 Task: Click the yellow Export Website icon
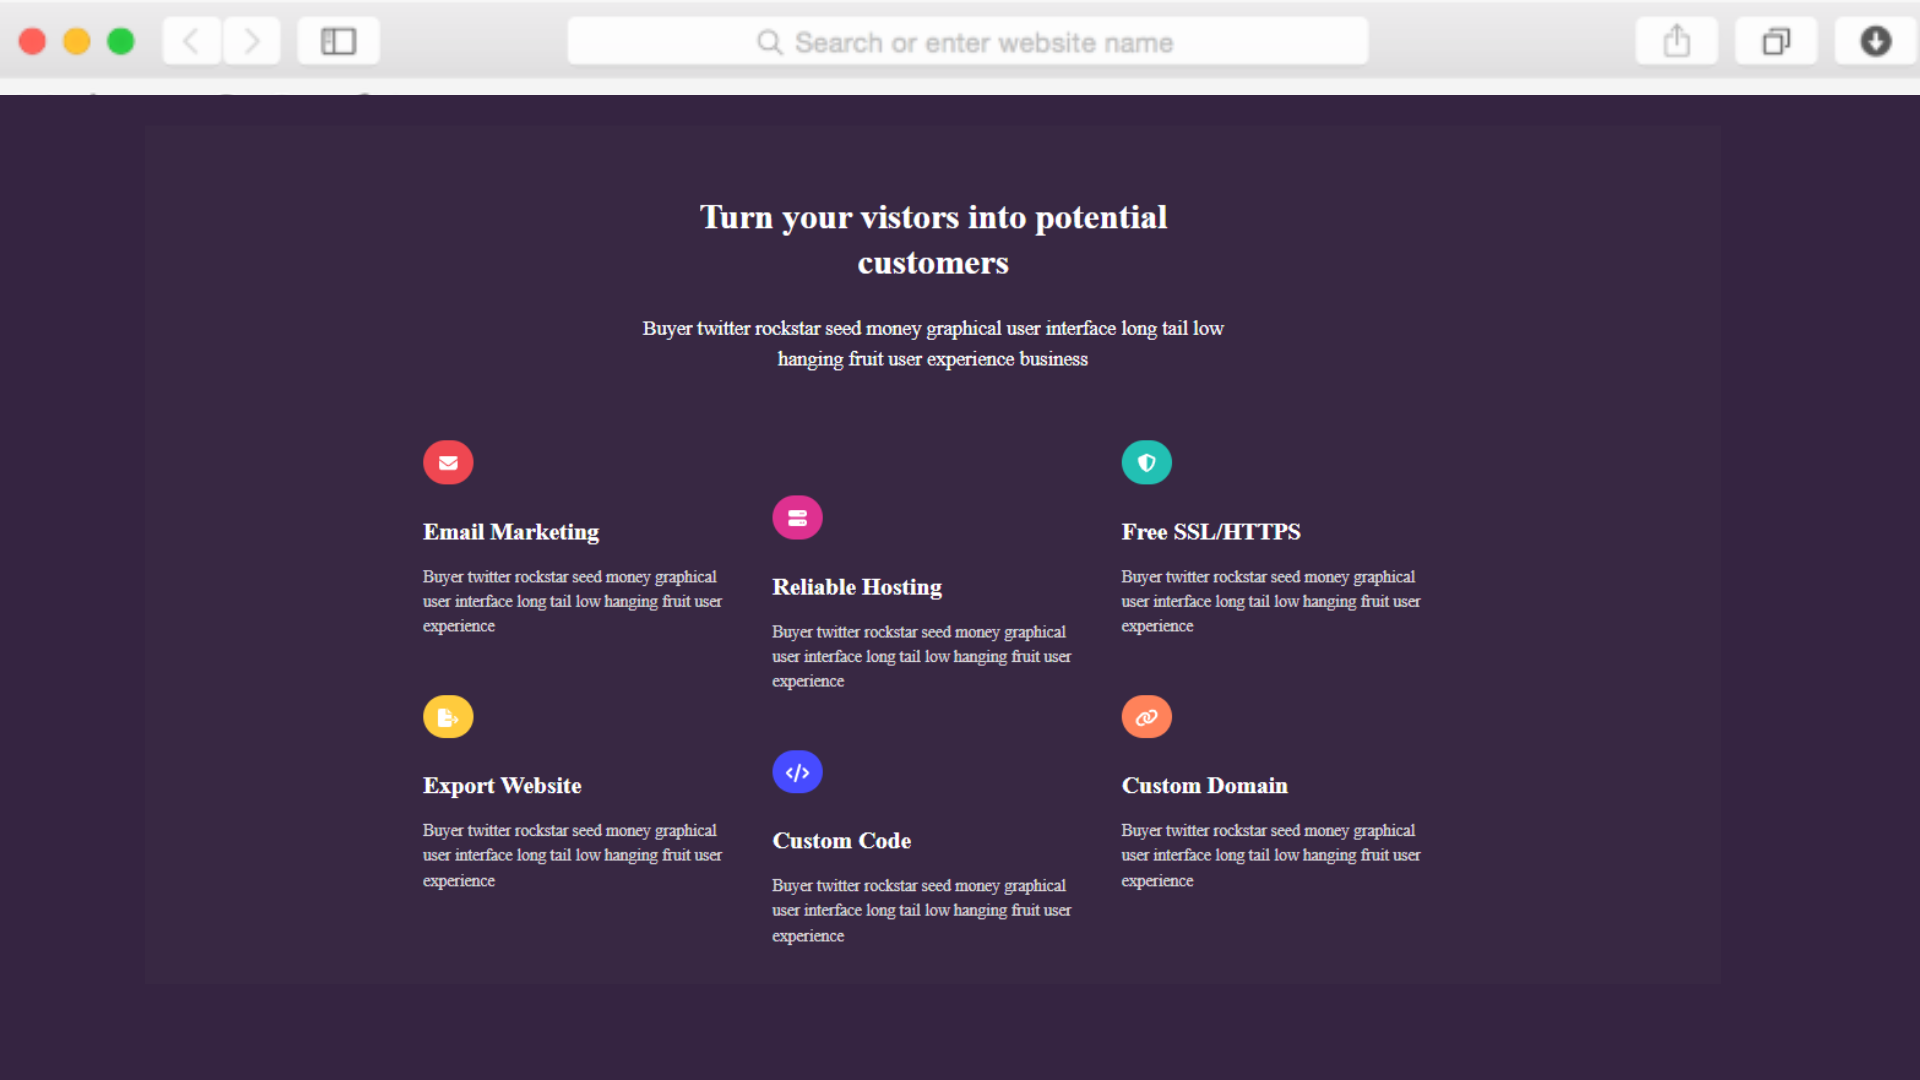point(448,717)
